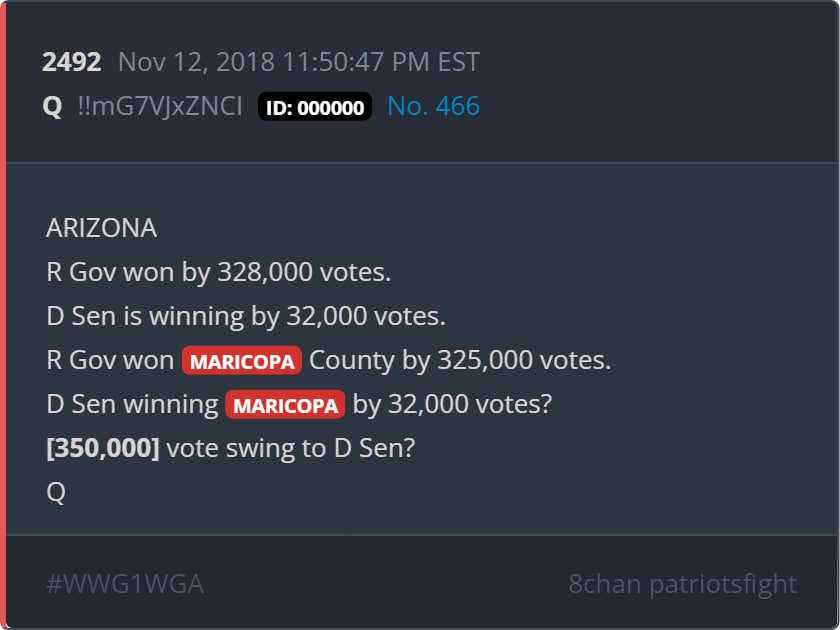Viewport: 840px width, 630px height.
Task: Click the line about 328,000 votes
Action: tap(219, 272)
